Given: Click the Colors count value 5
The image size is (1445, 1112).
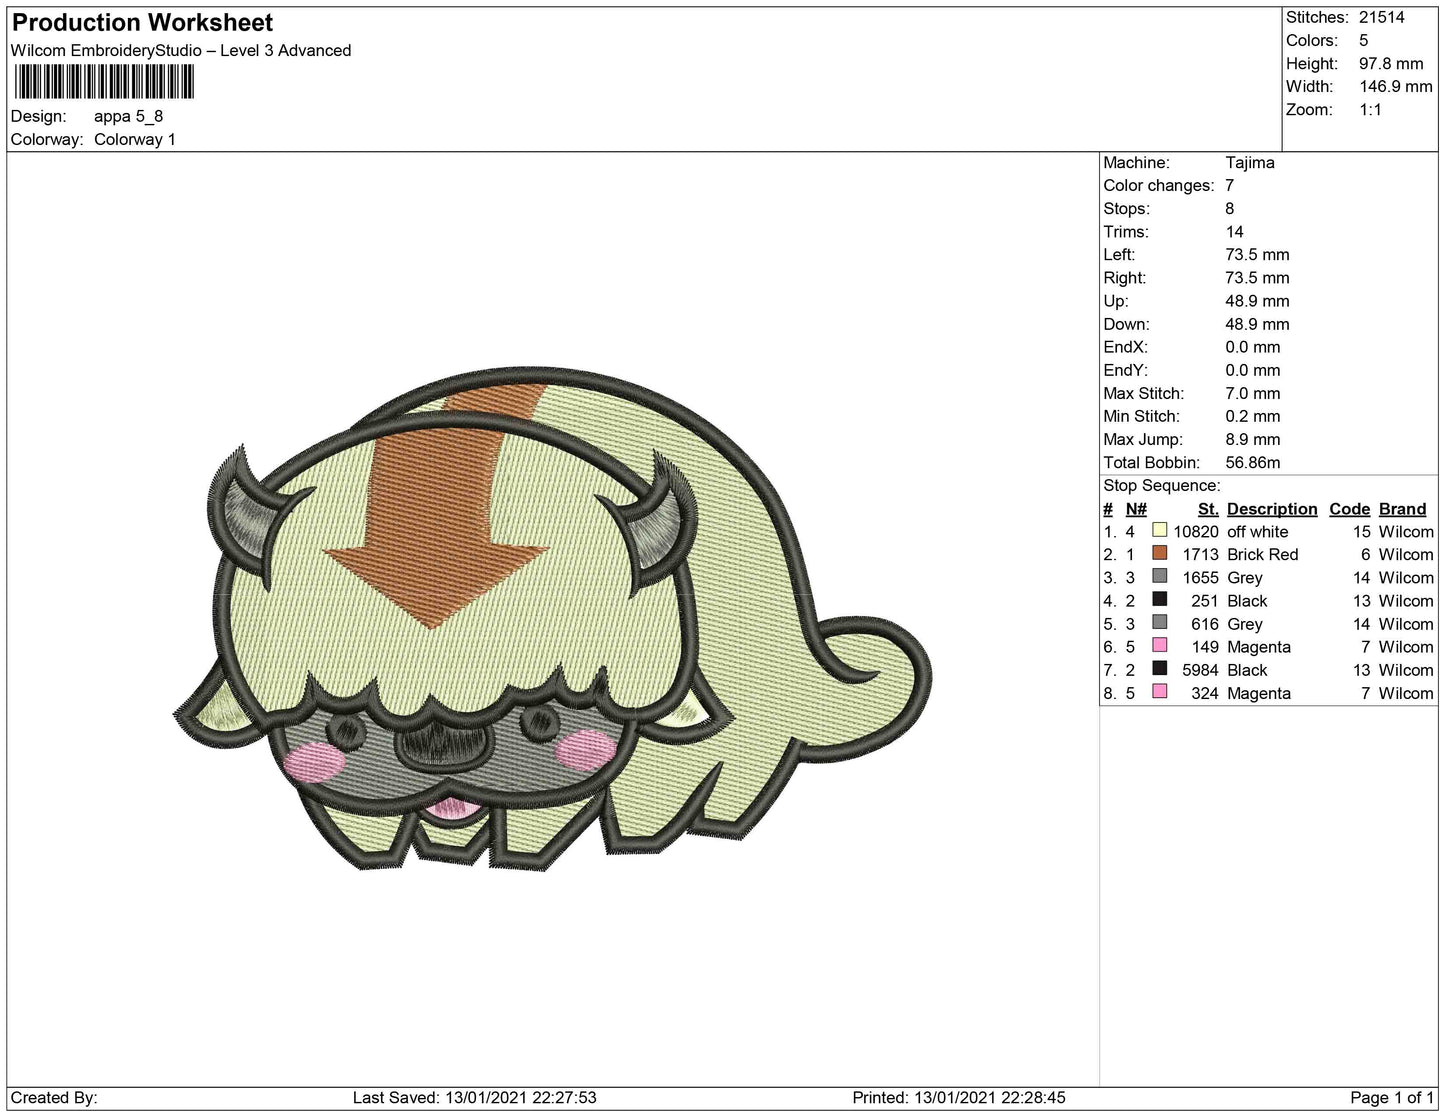Looking at the screenshot, I should coord(1364,41).
